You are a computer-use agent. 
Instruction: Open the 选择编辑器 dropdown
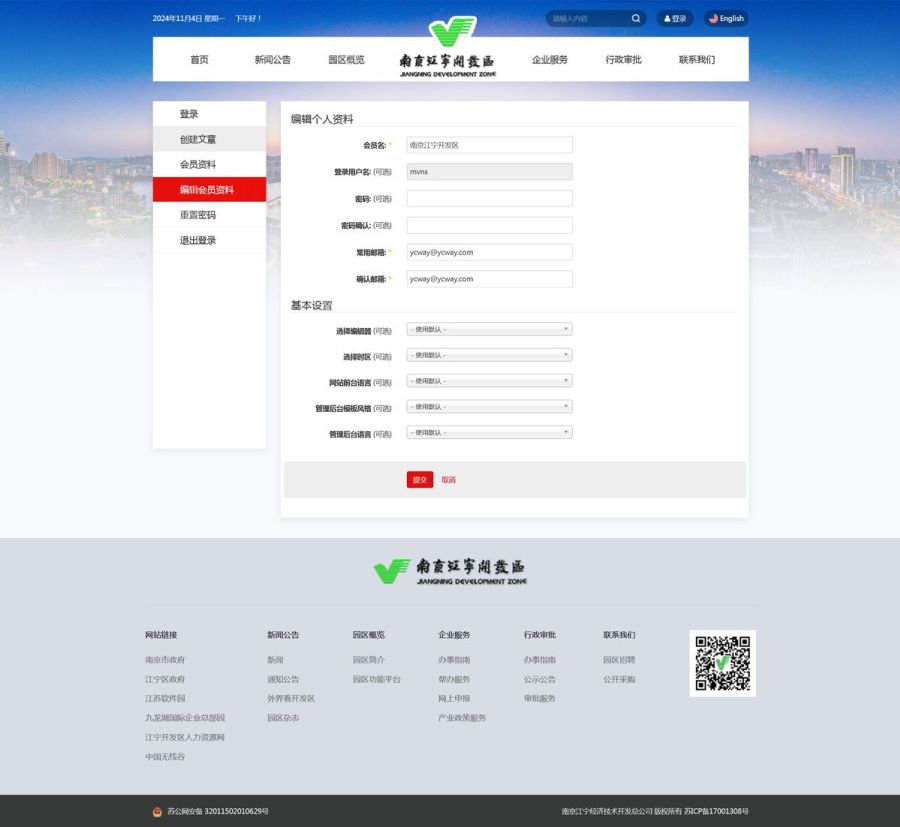click(489, 328)
